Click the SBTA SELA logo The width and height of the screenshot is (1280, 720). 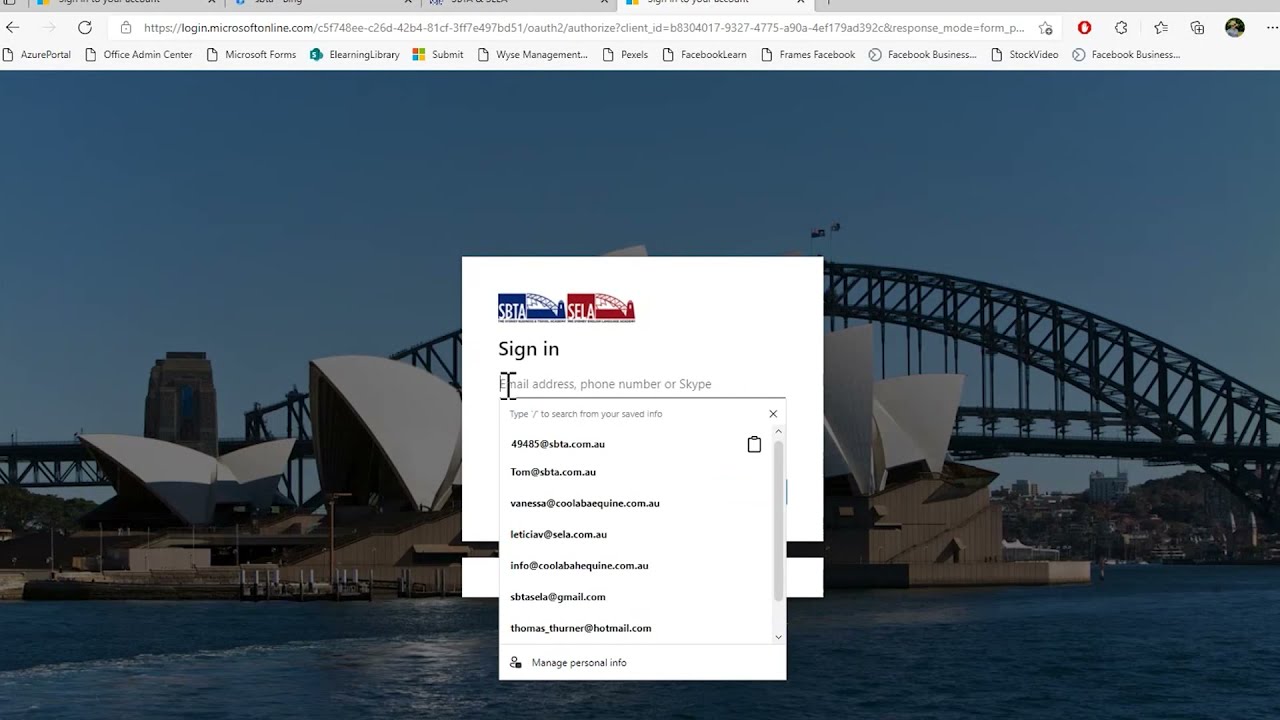tap(566, 307)
